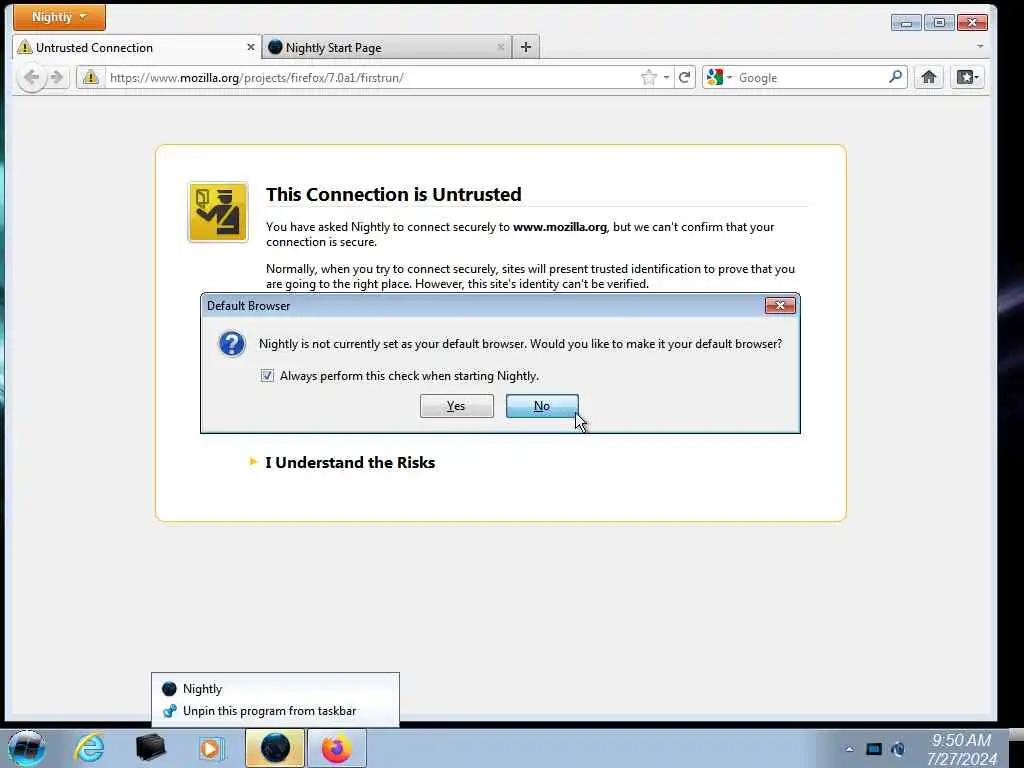This screenshot has height=768, width=1024.
Task: Open the taskbar clock and date
Action: point(961,749)
